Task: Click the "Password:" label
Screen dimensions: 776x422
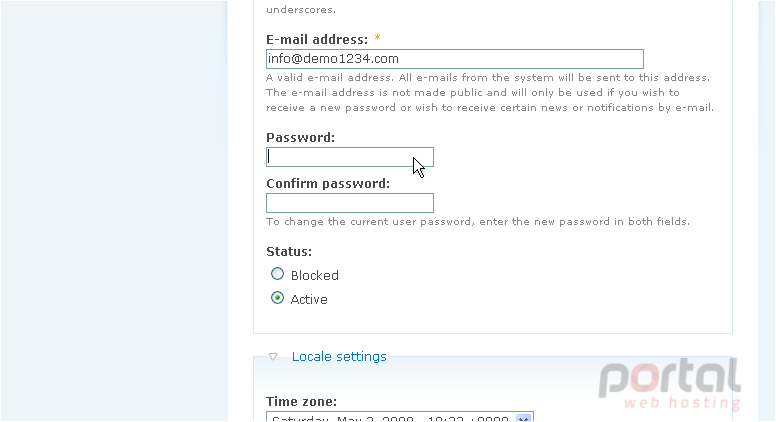Action: pyautogui.click(x=300, y=138)
